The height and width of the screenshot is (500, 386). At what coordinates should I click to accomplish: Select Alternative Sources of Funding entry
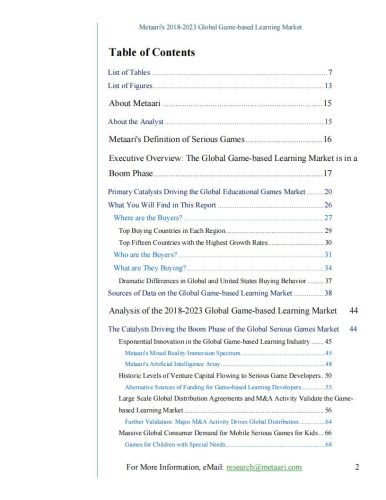point(228,387)
